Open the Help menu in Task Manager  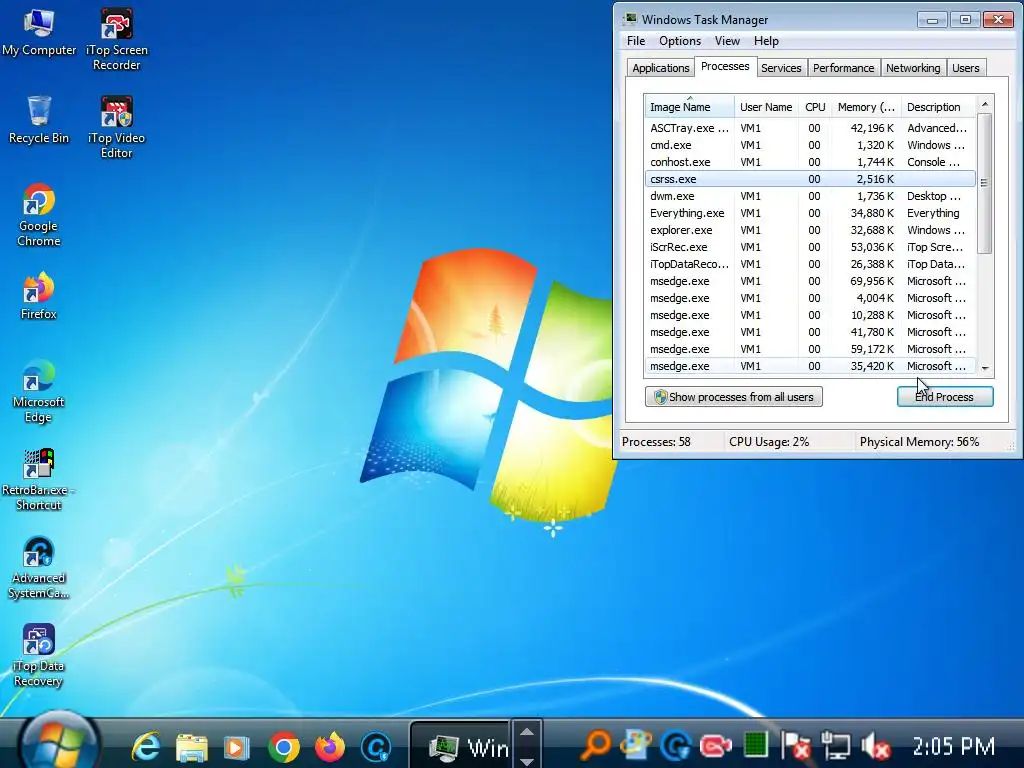point(766,40)
